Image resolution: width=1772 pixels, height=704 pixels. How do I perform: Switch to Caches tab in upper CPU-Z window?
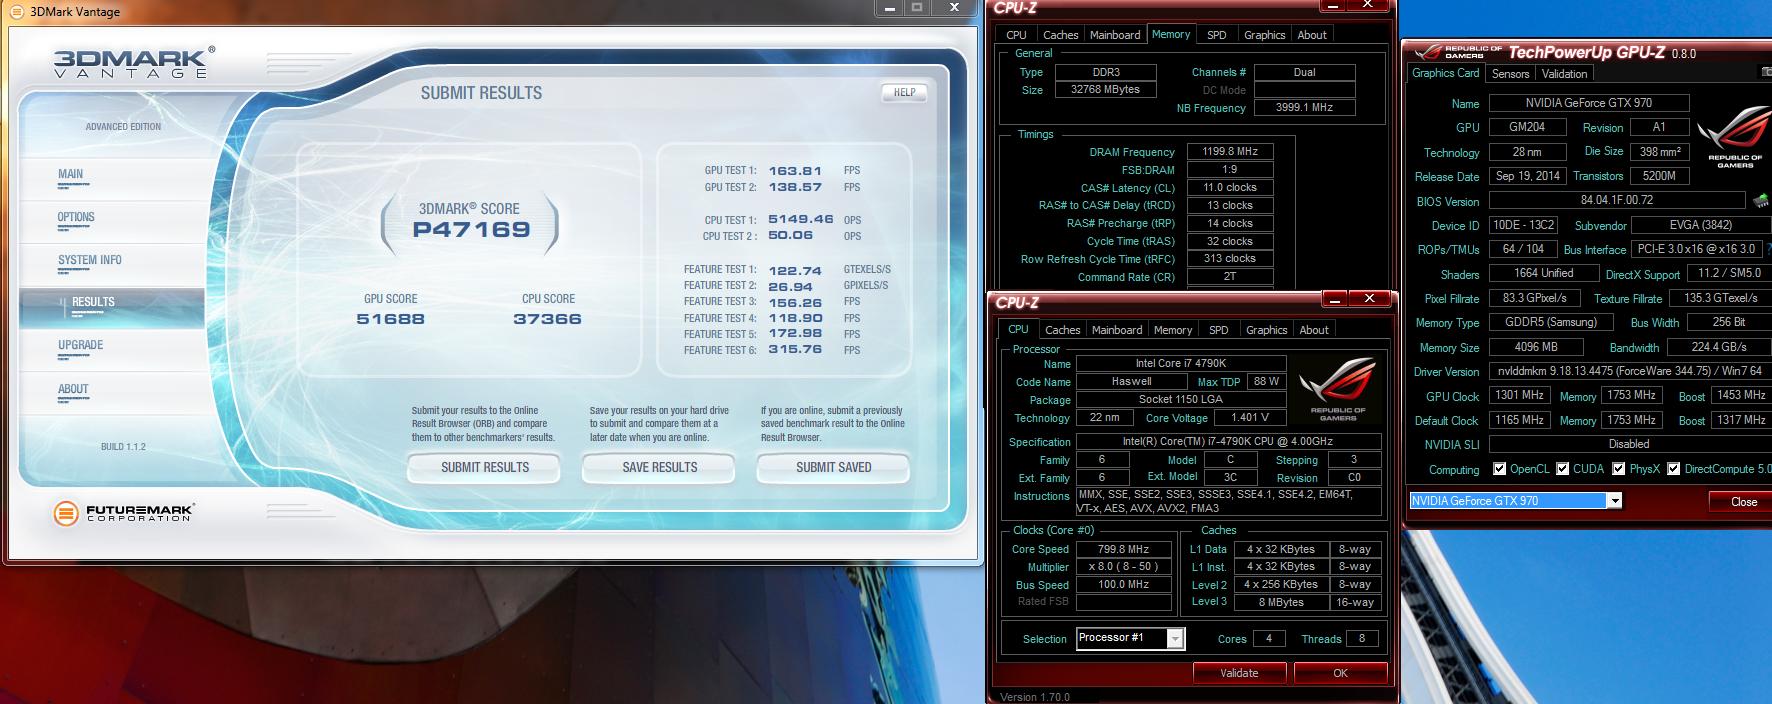coord(1060,35)
